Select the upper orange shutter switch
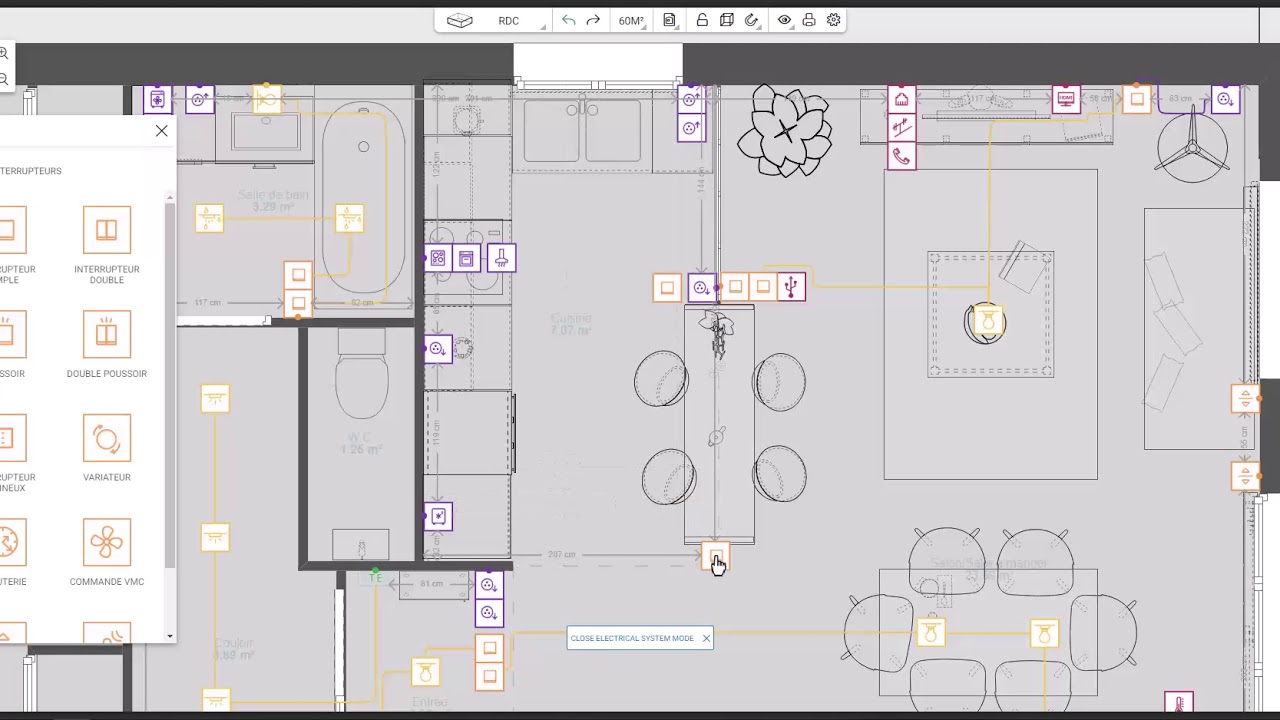Viewport: 1280px width, 720px height. pyautogui.click(x=1245, y=398)
